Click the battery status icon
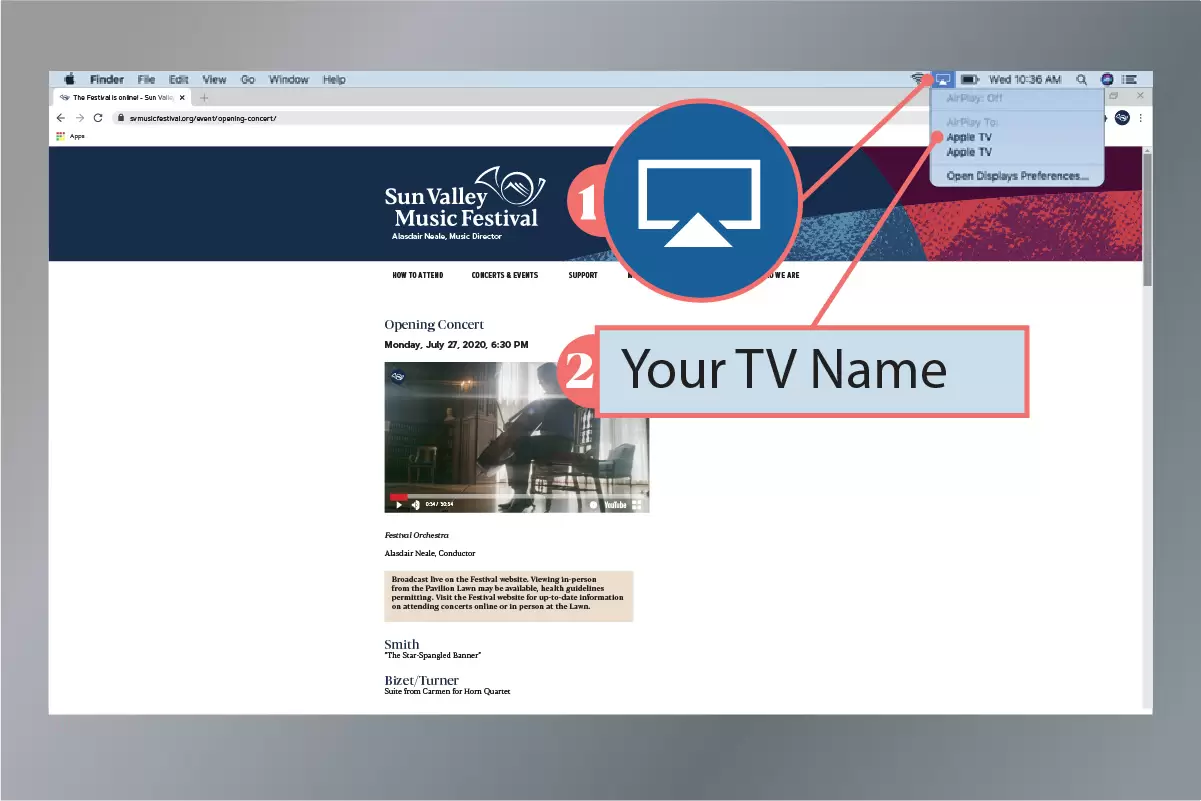The width and height of the screenshot is (1201, 801). point(969,80)
